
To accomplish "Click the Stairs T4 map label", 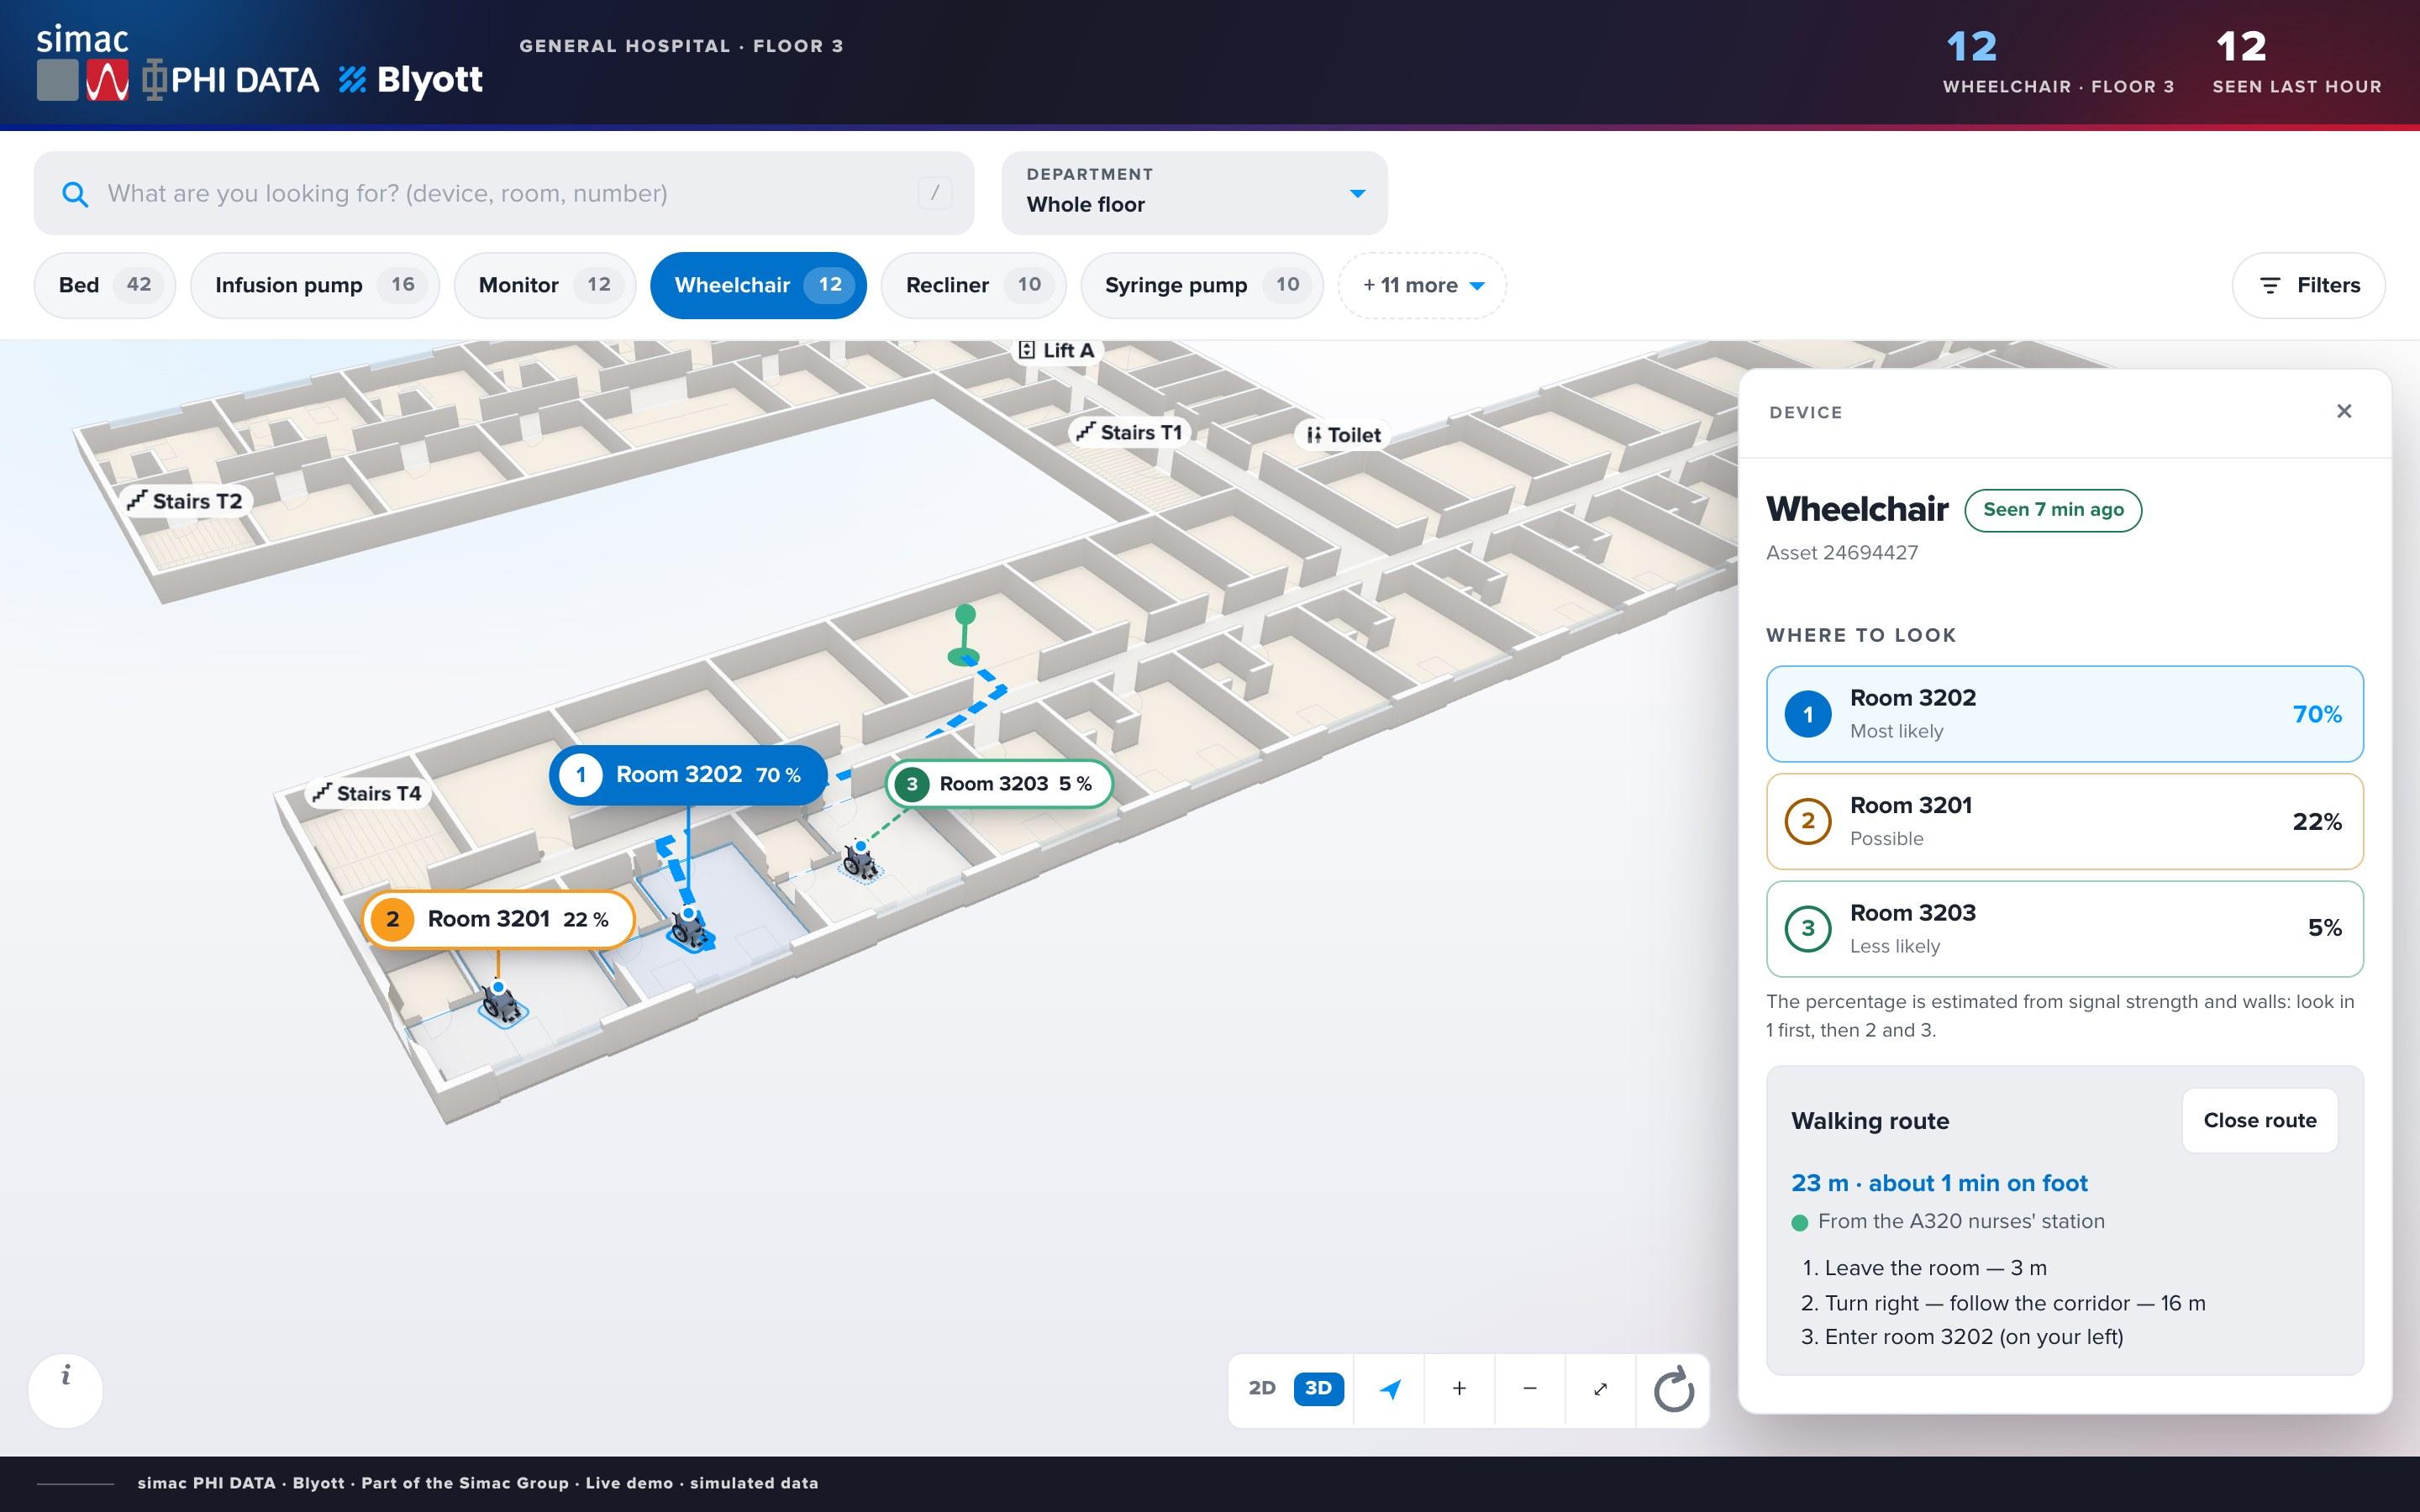I will [x=367, y=793].
